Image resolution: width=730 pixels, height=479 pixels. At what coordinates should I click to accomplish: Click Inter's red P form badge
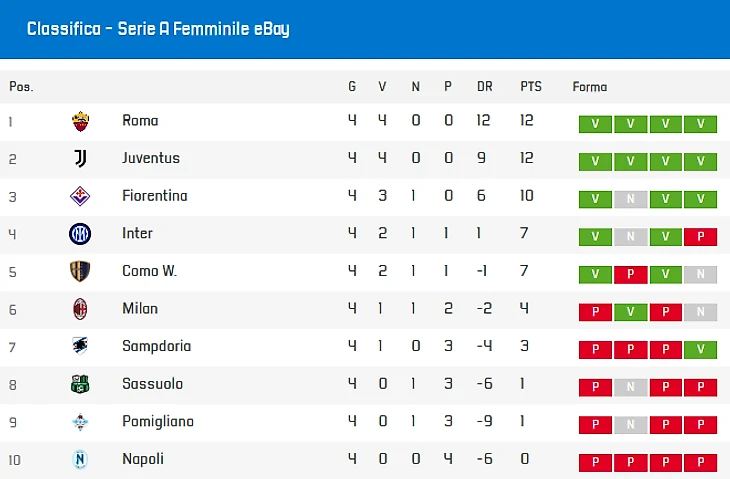[701, 237]
